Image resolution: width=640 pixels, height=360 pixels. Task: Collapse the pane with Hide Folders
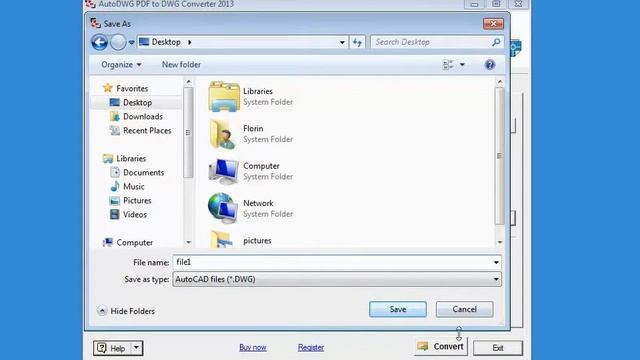coord(126,311)
